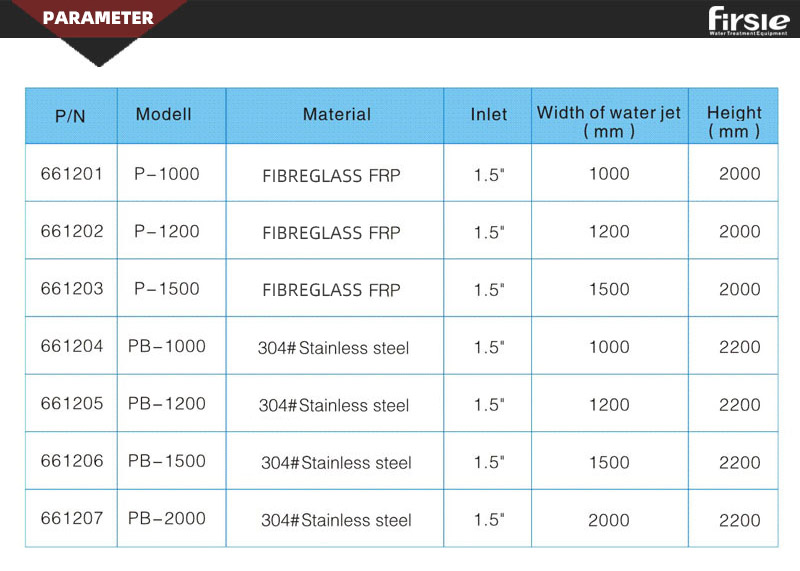Select the Modell column header

[x=164, y=114]
